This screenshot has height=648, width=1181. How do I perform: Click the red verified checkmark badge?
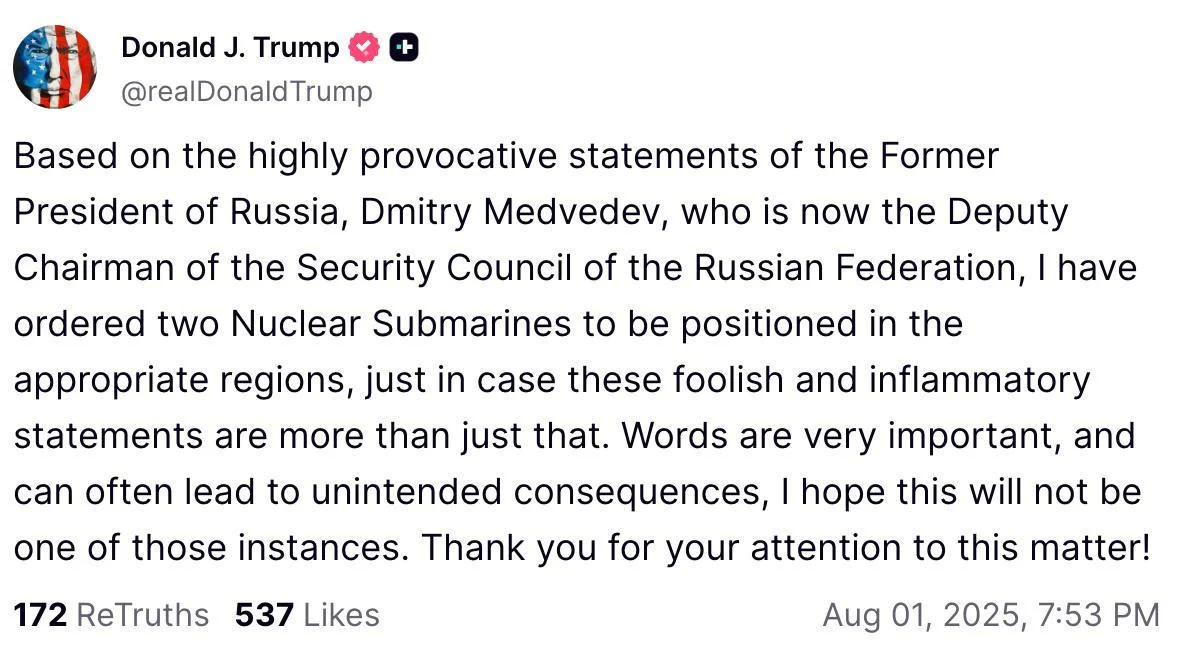(364, 47)
